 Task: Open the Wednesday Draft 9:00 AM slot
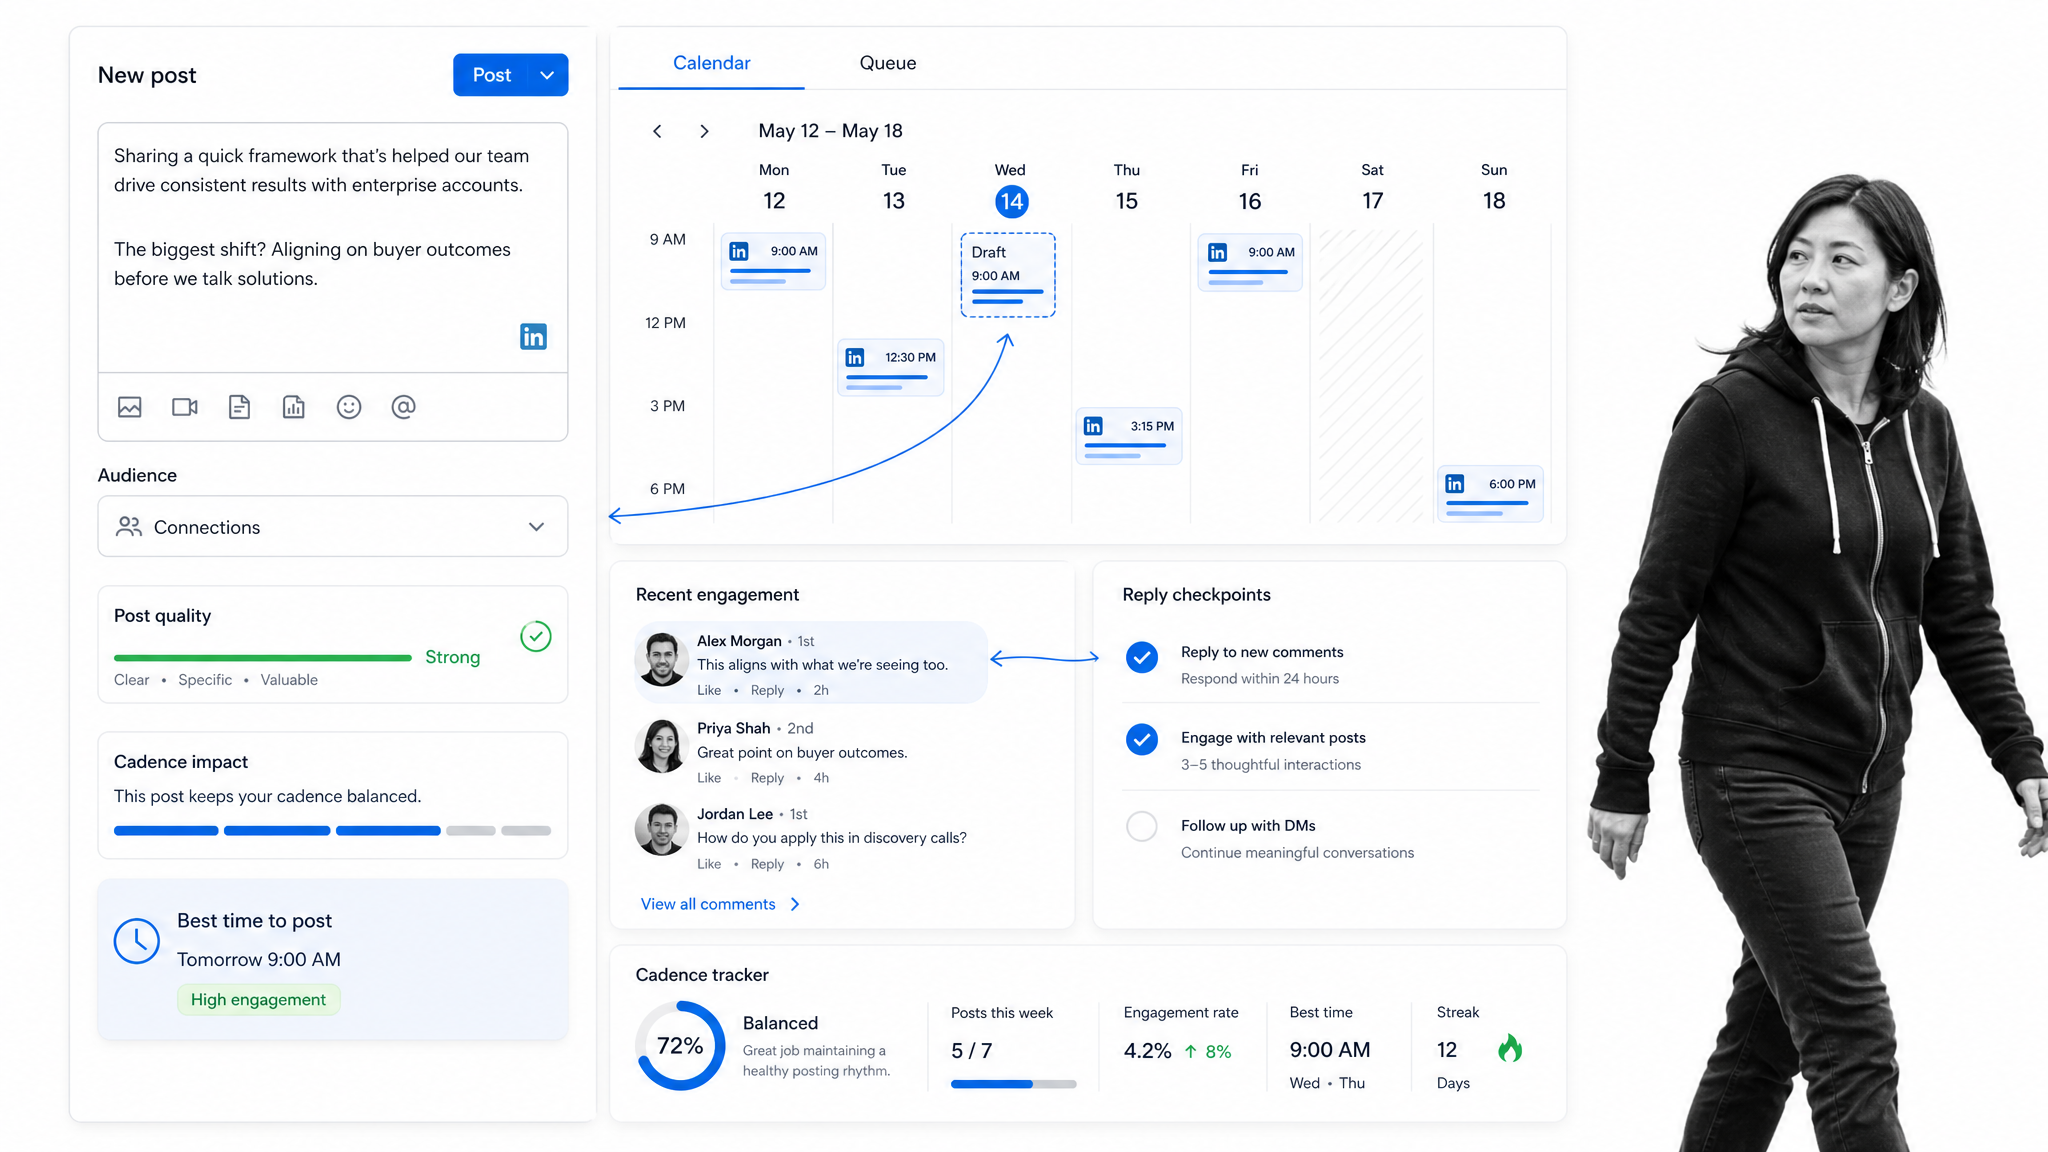click(1008, 275)
